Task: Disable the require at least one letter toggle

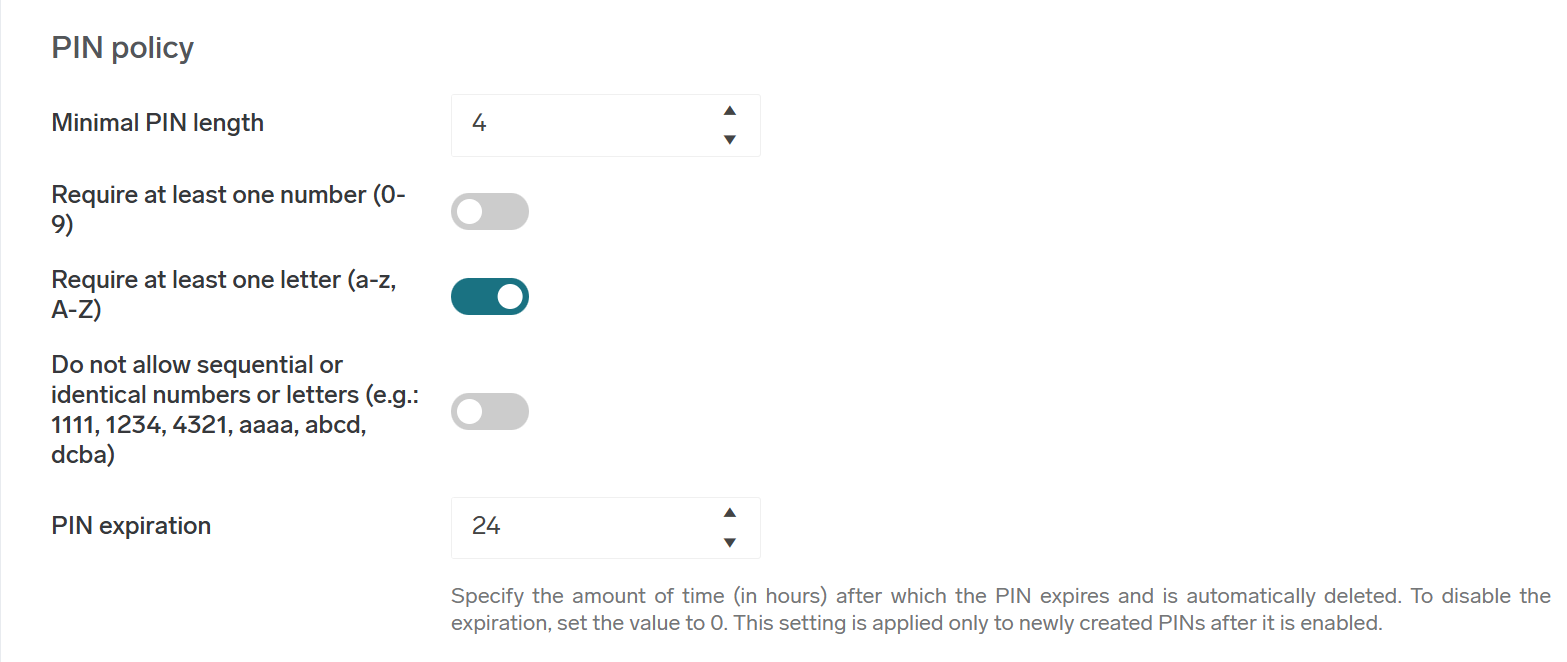Action: [x=490, y=296]
